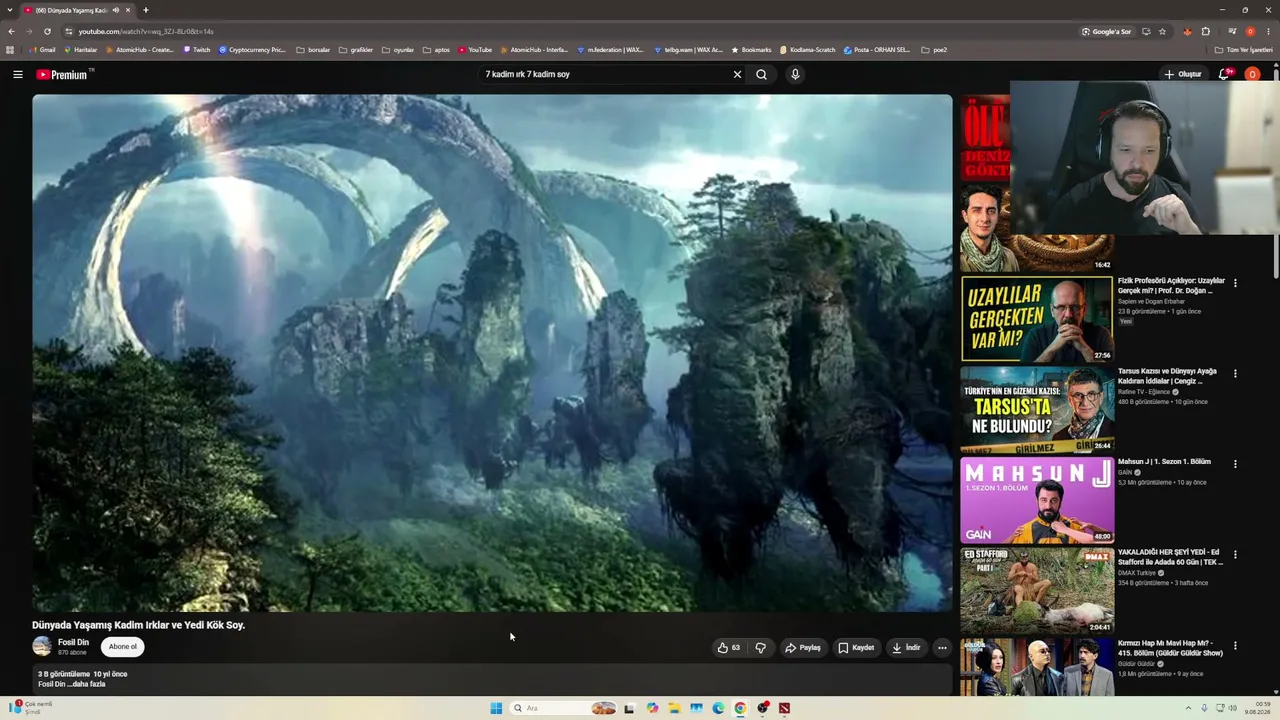Open options menu for Kırmızı Hap video
Image resolution: width=1280 pixels, height=720 pixels.
1235,645
